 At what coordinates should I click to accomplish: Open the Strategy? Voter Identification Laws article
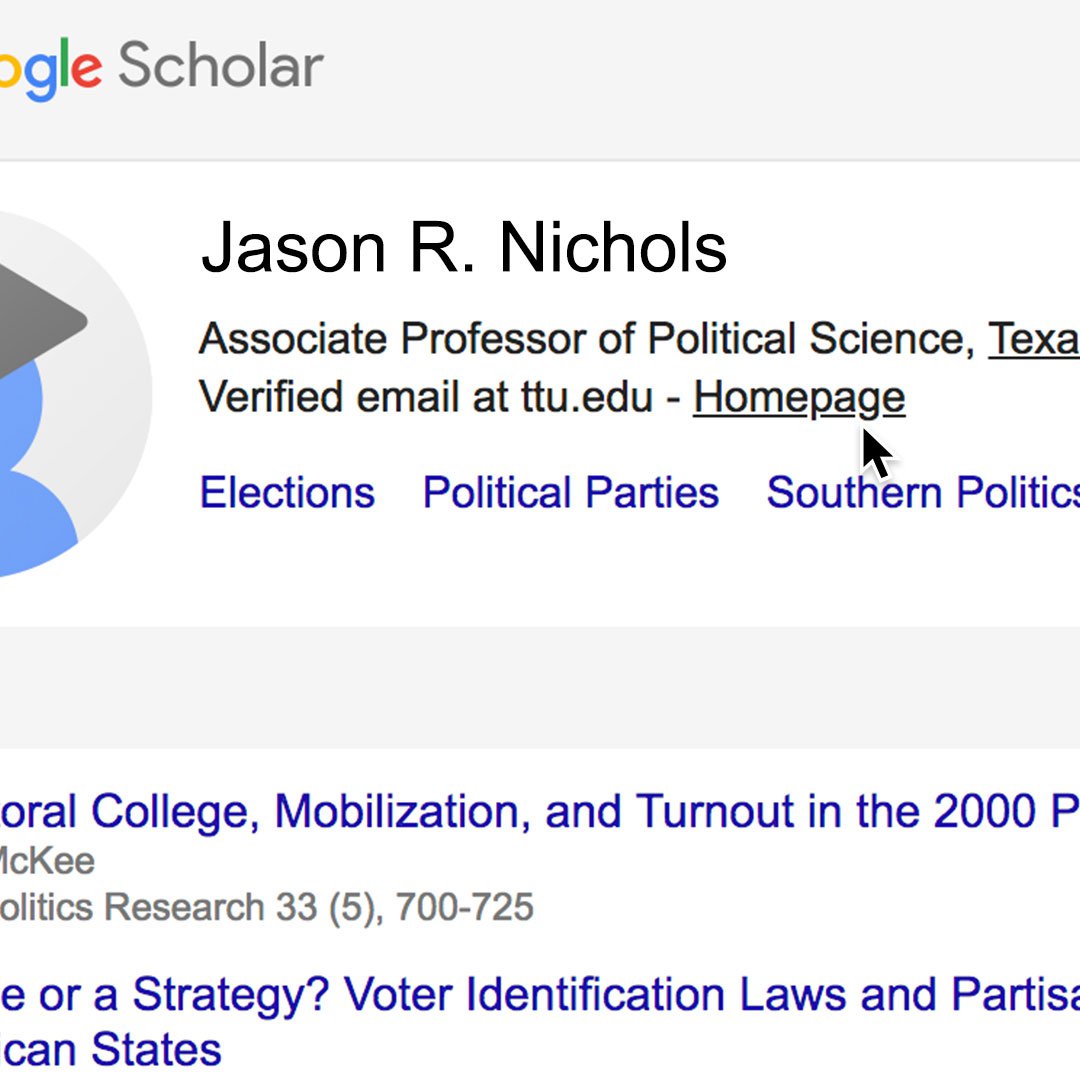[540, 995]
